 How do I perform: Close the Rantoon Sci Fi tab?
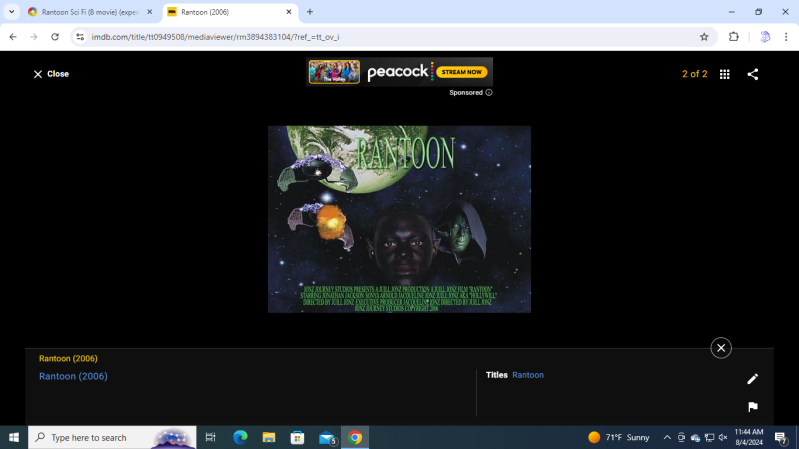tap(149, 12)
